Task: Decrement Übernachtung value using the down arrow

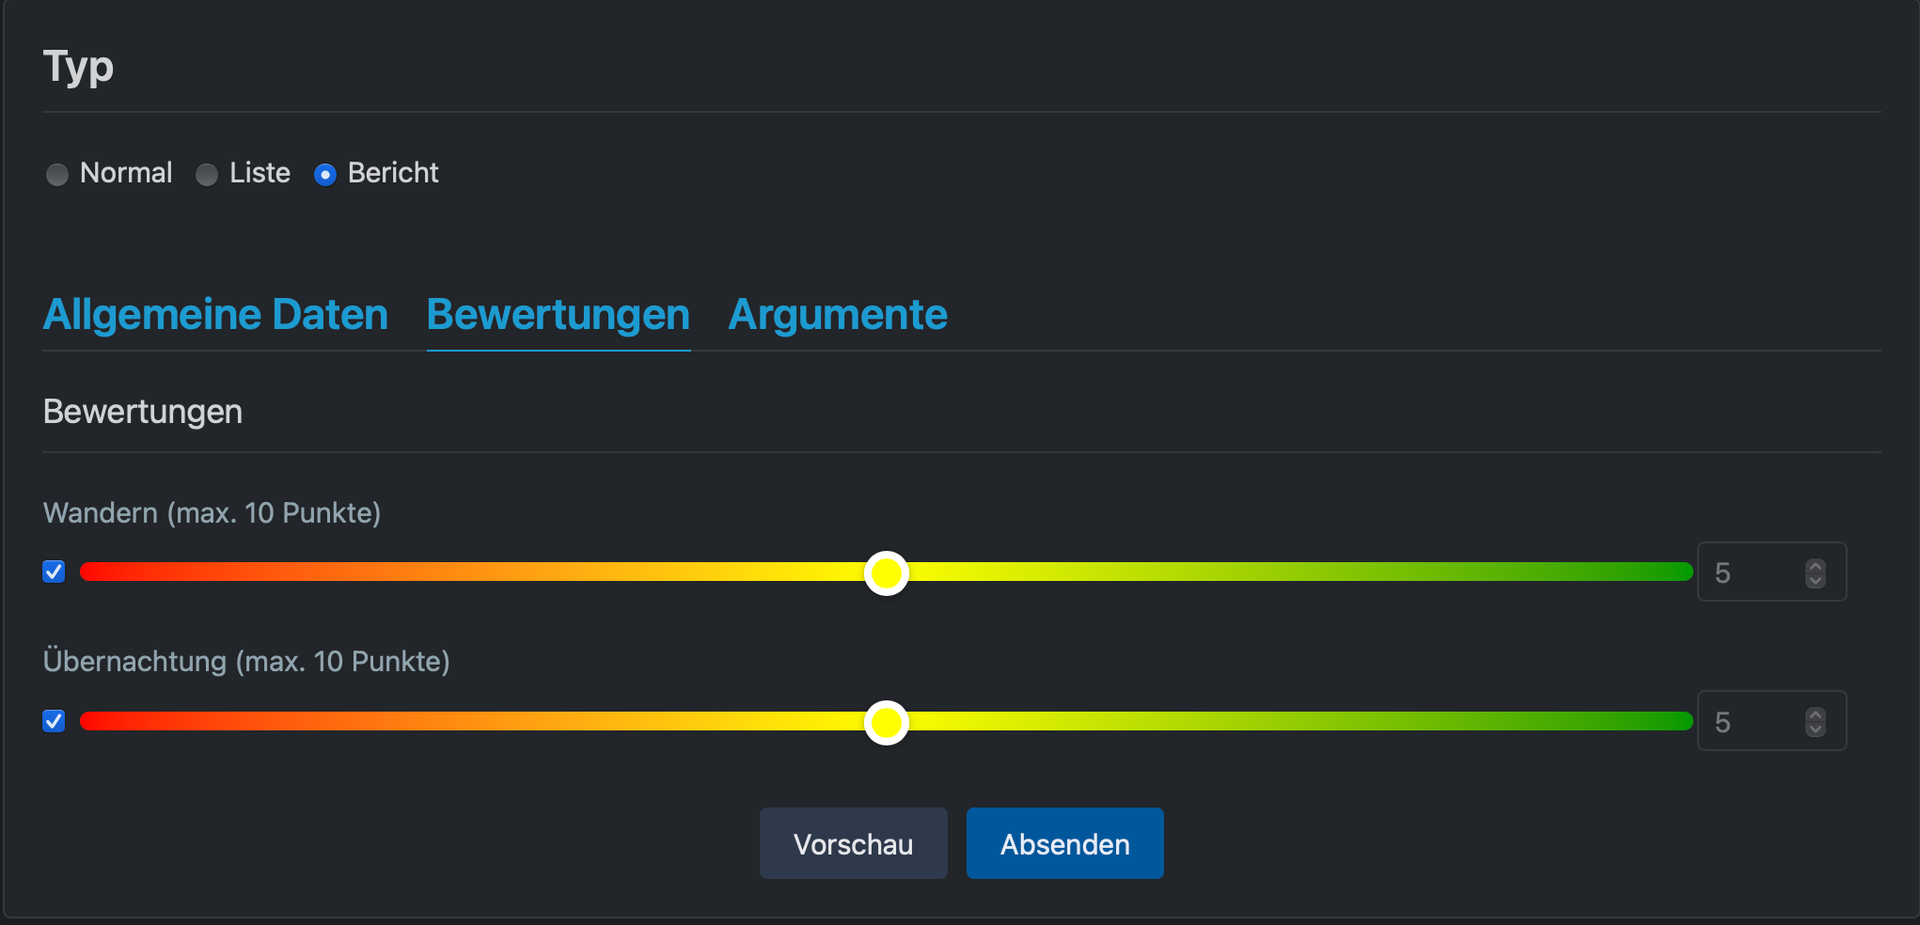Action: point(1815,729)
